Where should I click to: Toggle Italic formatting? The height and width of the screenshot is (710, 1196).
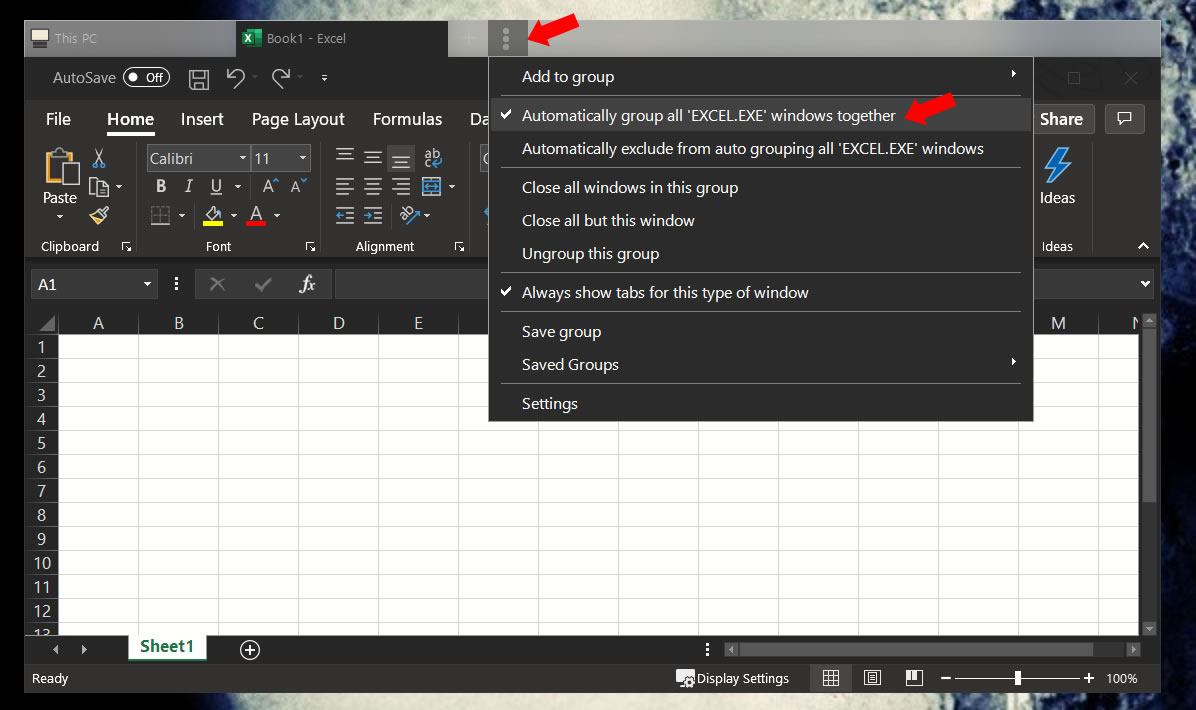[188, 186]
